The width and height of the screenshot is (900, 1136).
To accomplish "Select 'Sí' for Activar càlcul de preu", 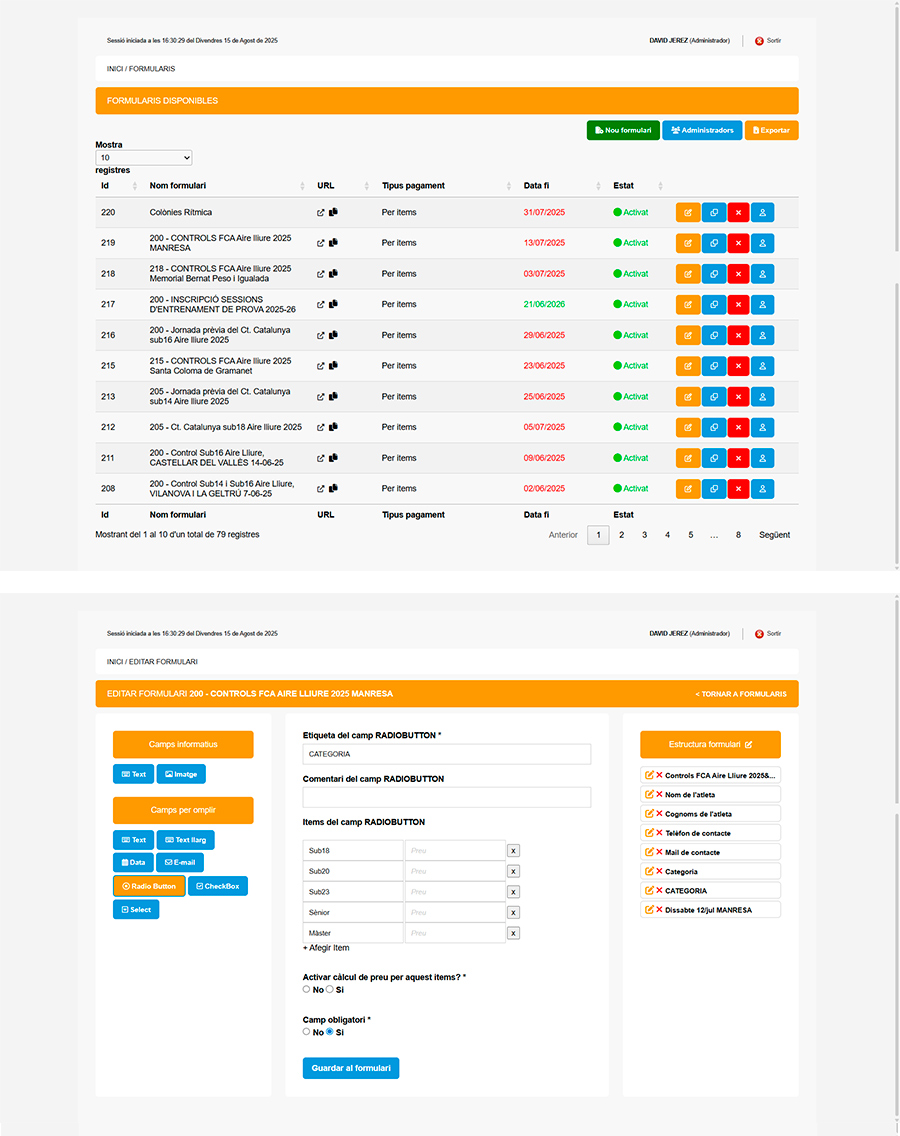I will pyautogui.click(x=330, y=989).
